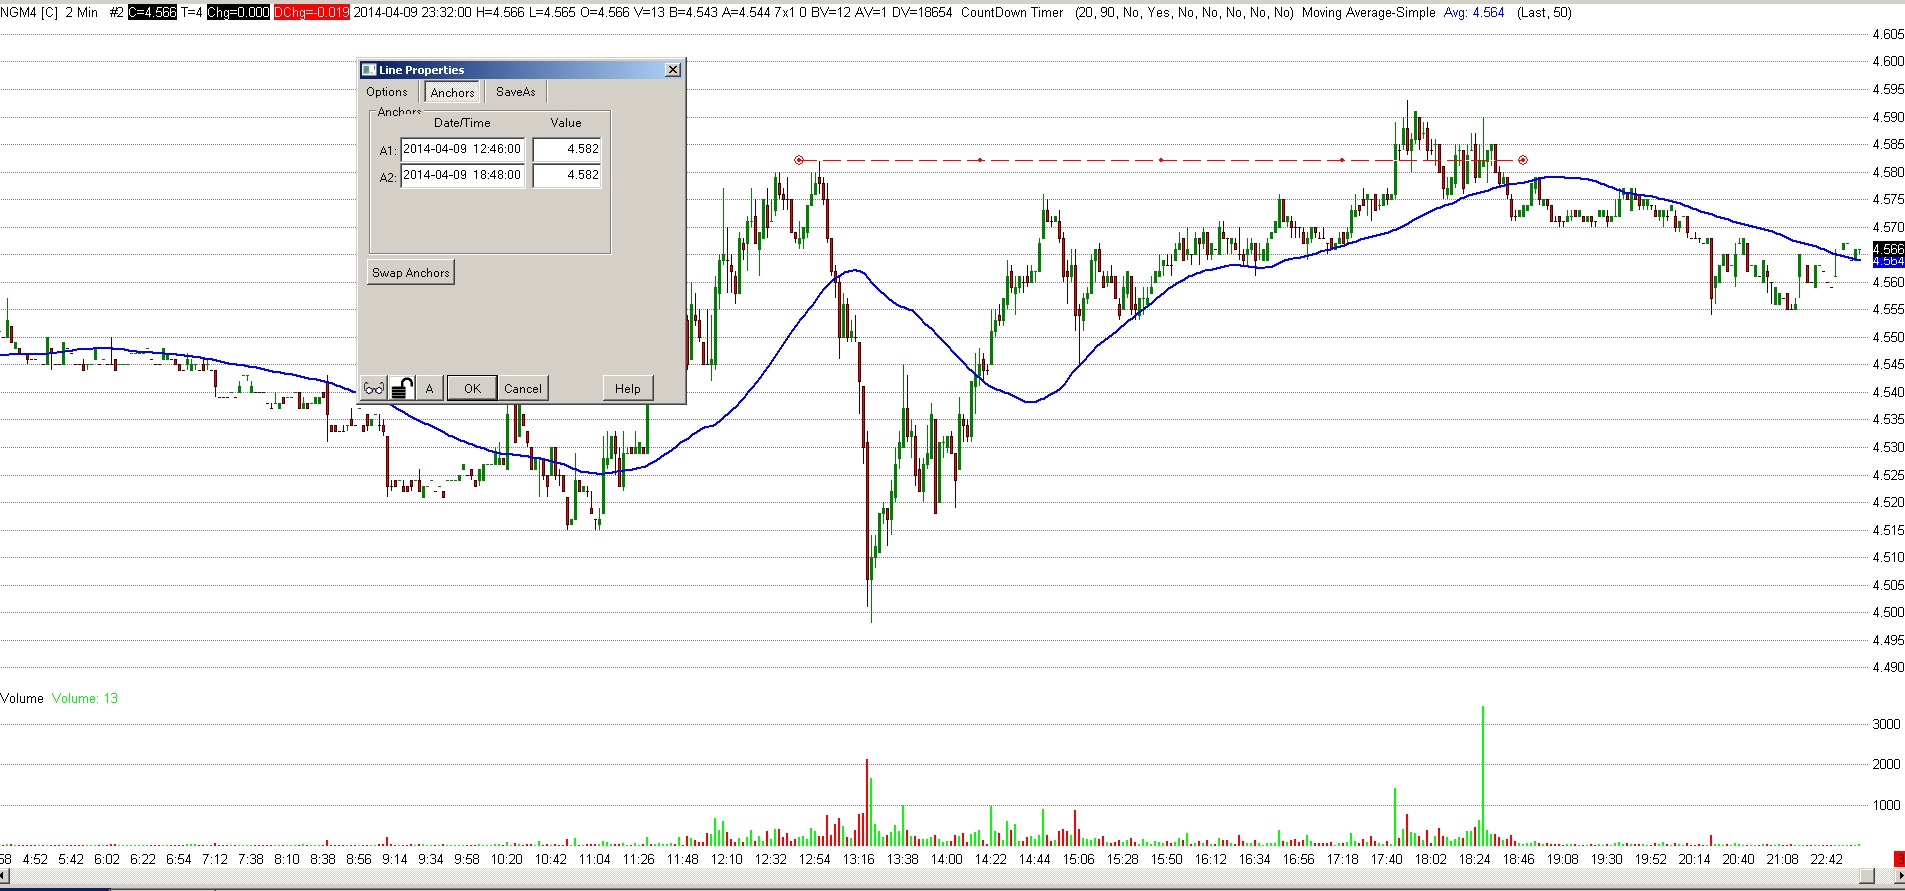Click the 'A' button in dialog footer
This screenshot has width=1905, height=891.
click(430, 388)
